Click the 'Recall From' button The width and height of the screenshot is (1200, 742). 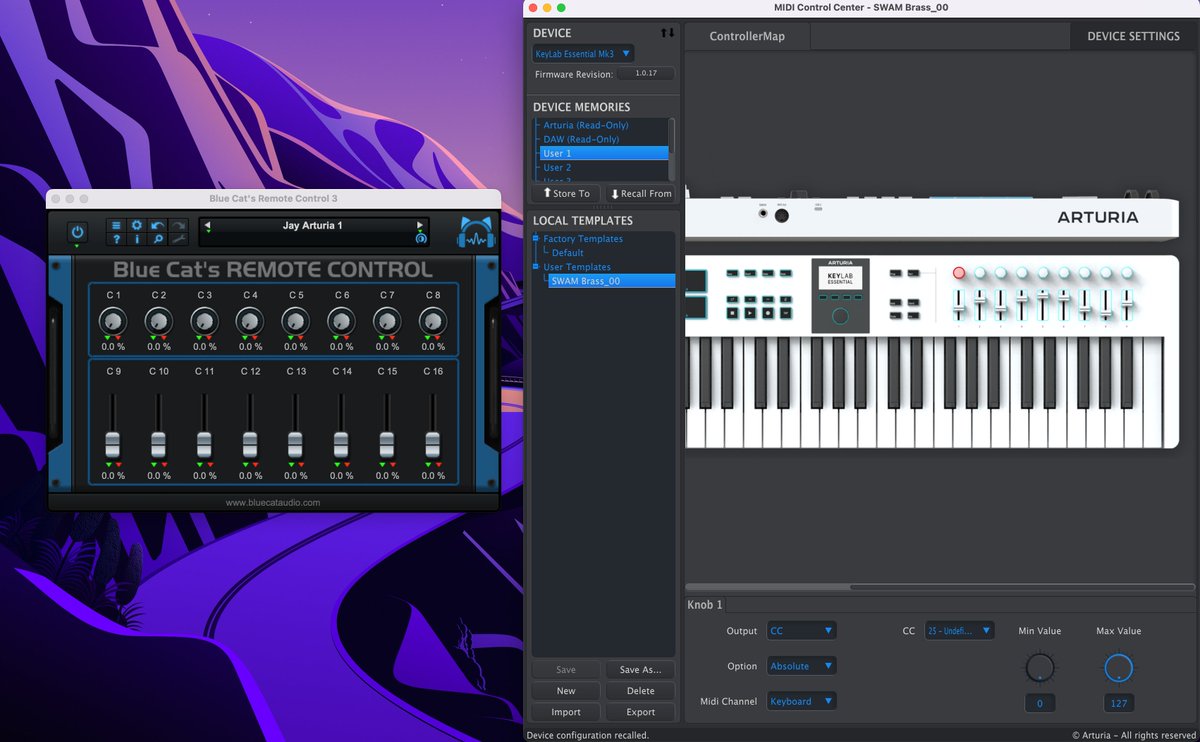(641, 194)
